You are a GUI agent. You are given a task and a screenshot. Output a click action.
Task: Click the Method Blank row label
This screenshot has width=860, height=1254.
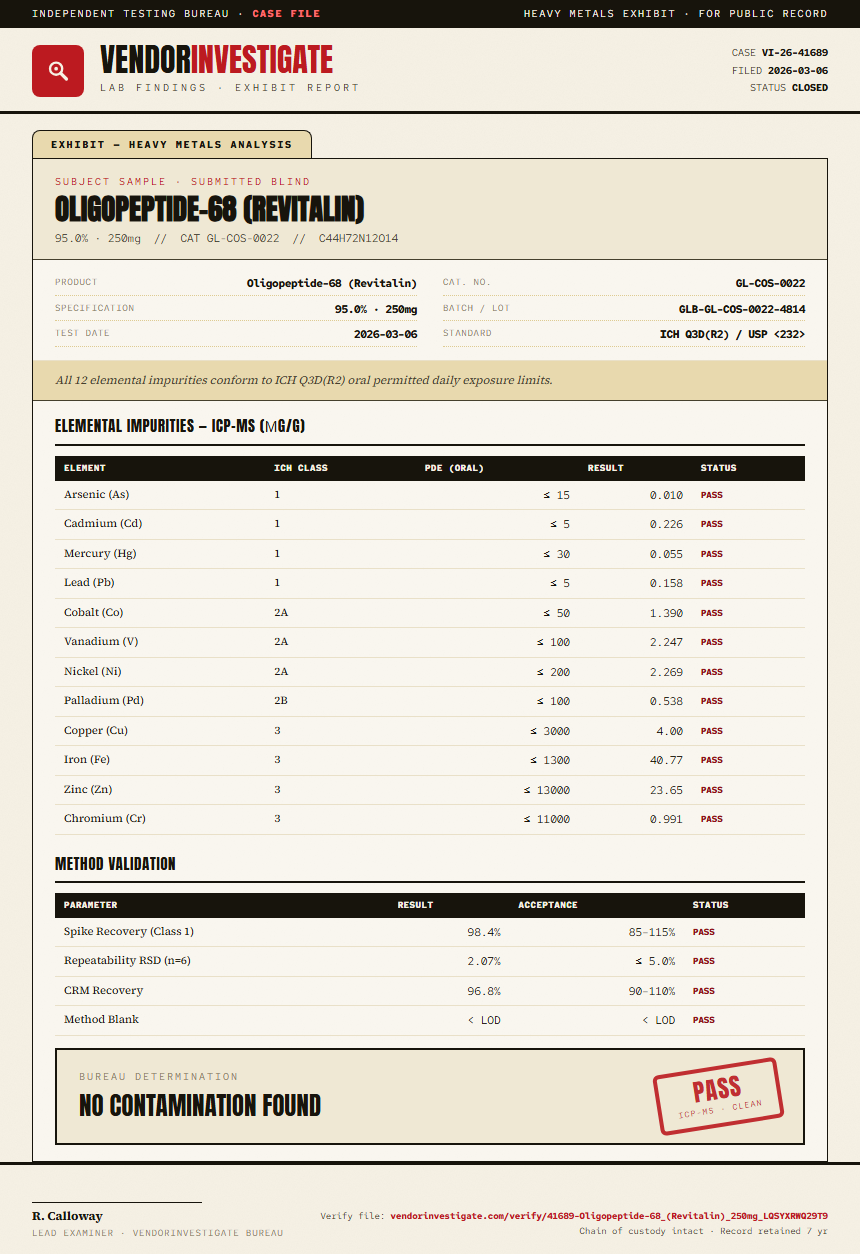[101, 1020]
